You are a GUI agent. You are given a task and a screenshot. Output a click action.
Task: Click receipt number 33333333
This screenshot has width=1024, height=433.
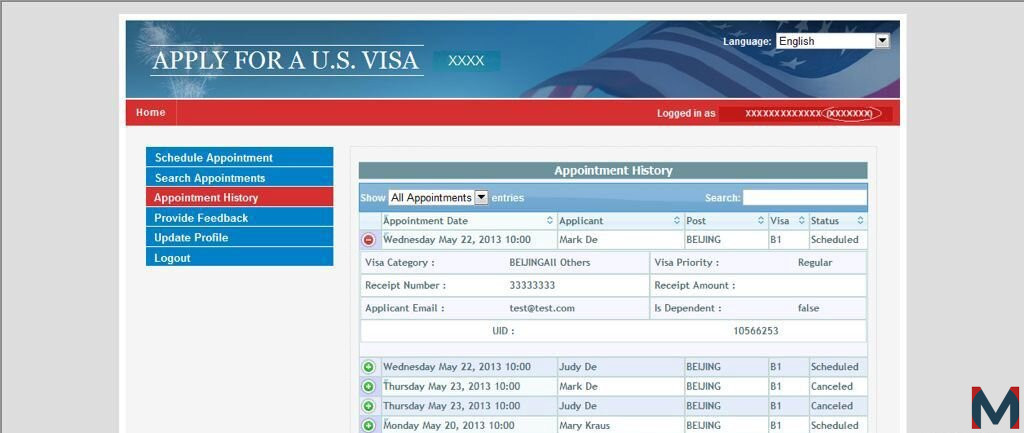coord(532,285)
